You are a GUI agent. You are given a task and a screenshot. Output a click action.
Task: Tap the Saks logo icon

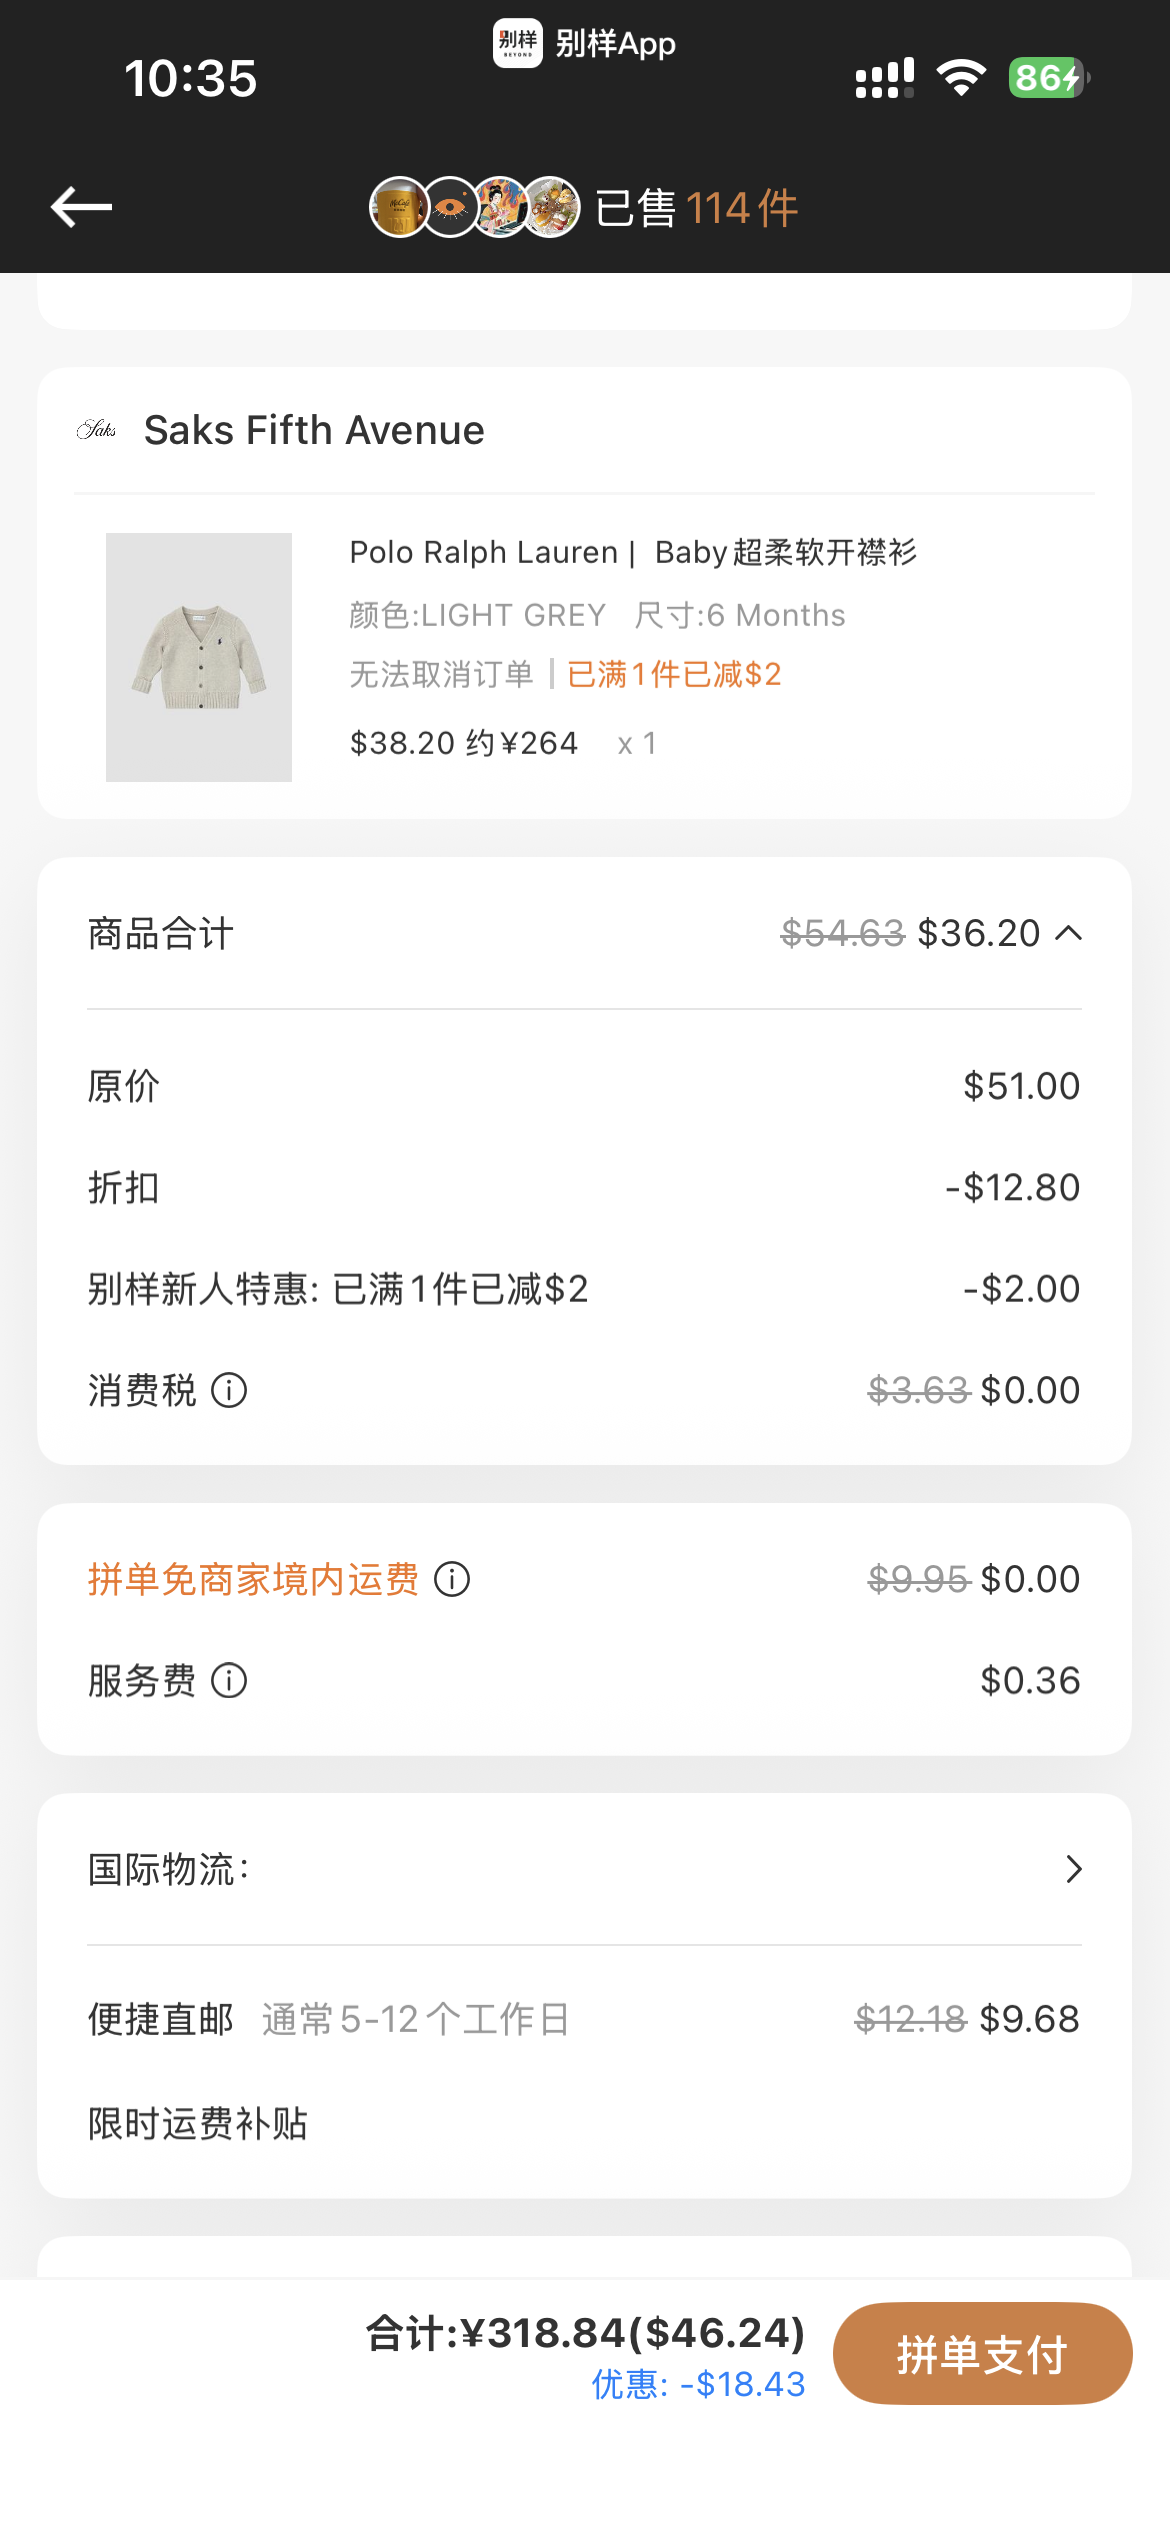tap(97, 430)
